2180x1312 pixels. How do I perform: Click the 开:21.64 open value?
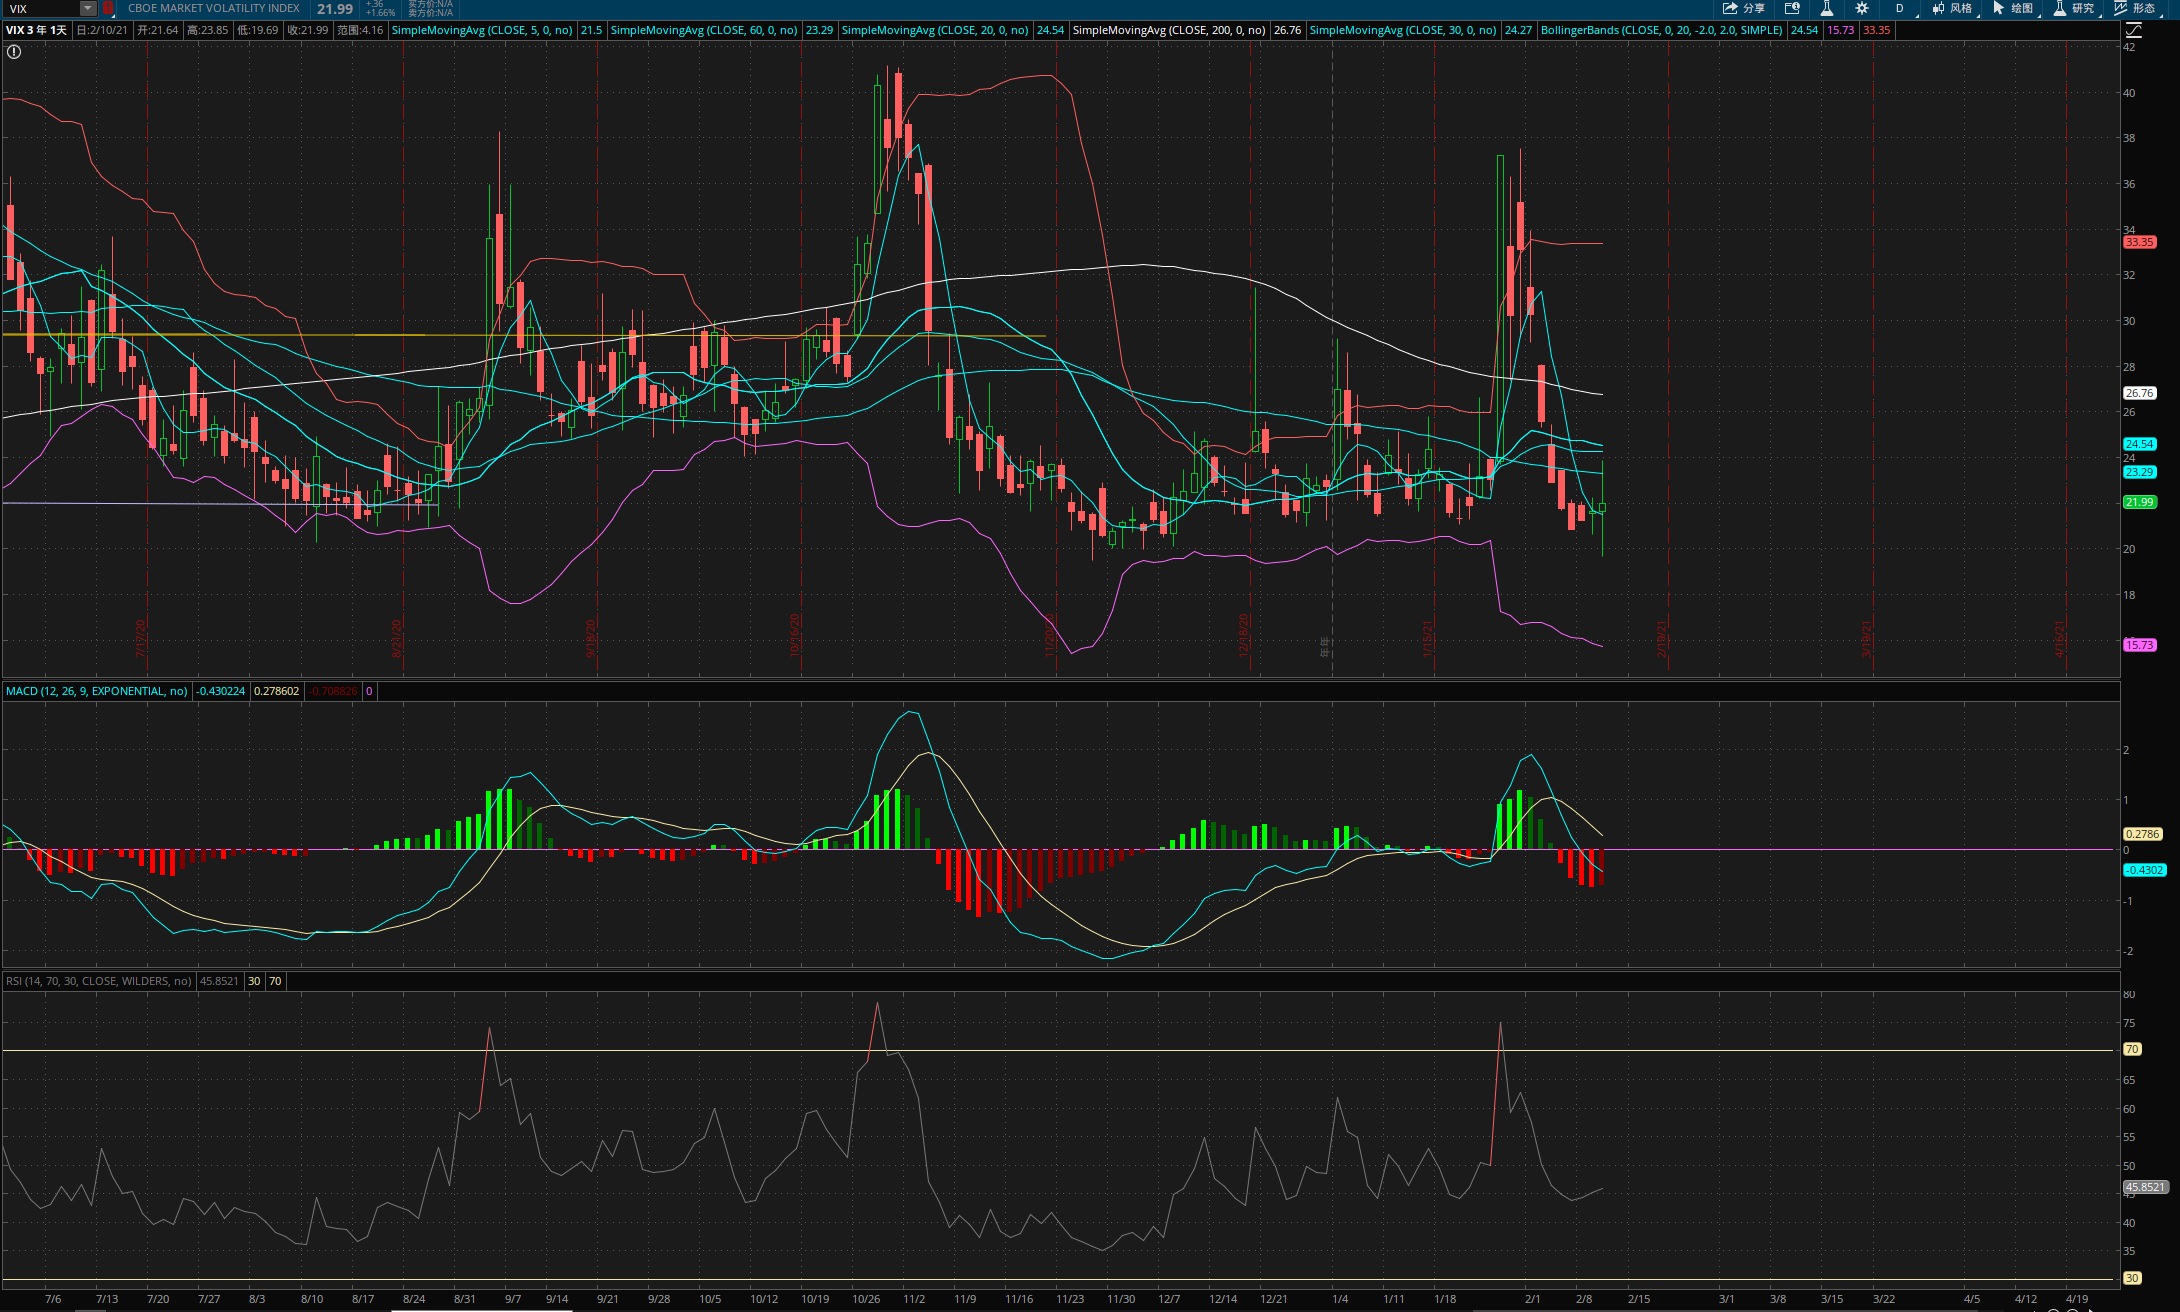click(x=157, y=30)
